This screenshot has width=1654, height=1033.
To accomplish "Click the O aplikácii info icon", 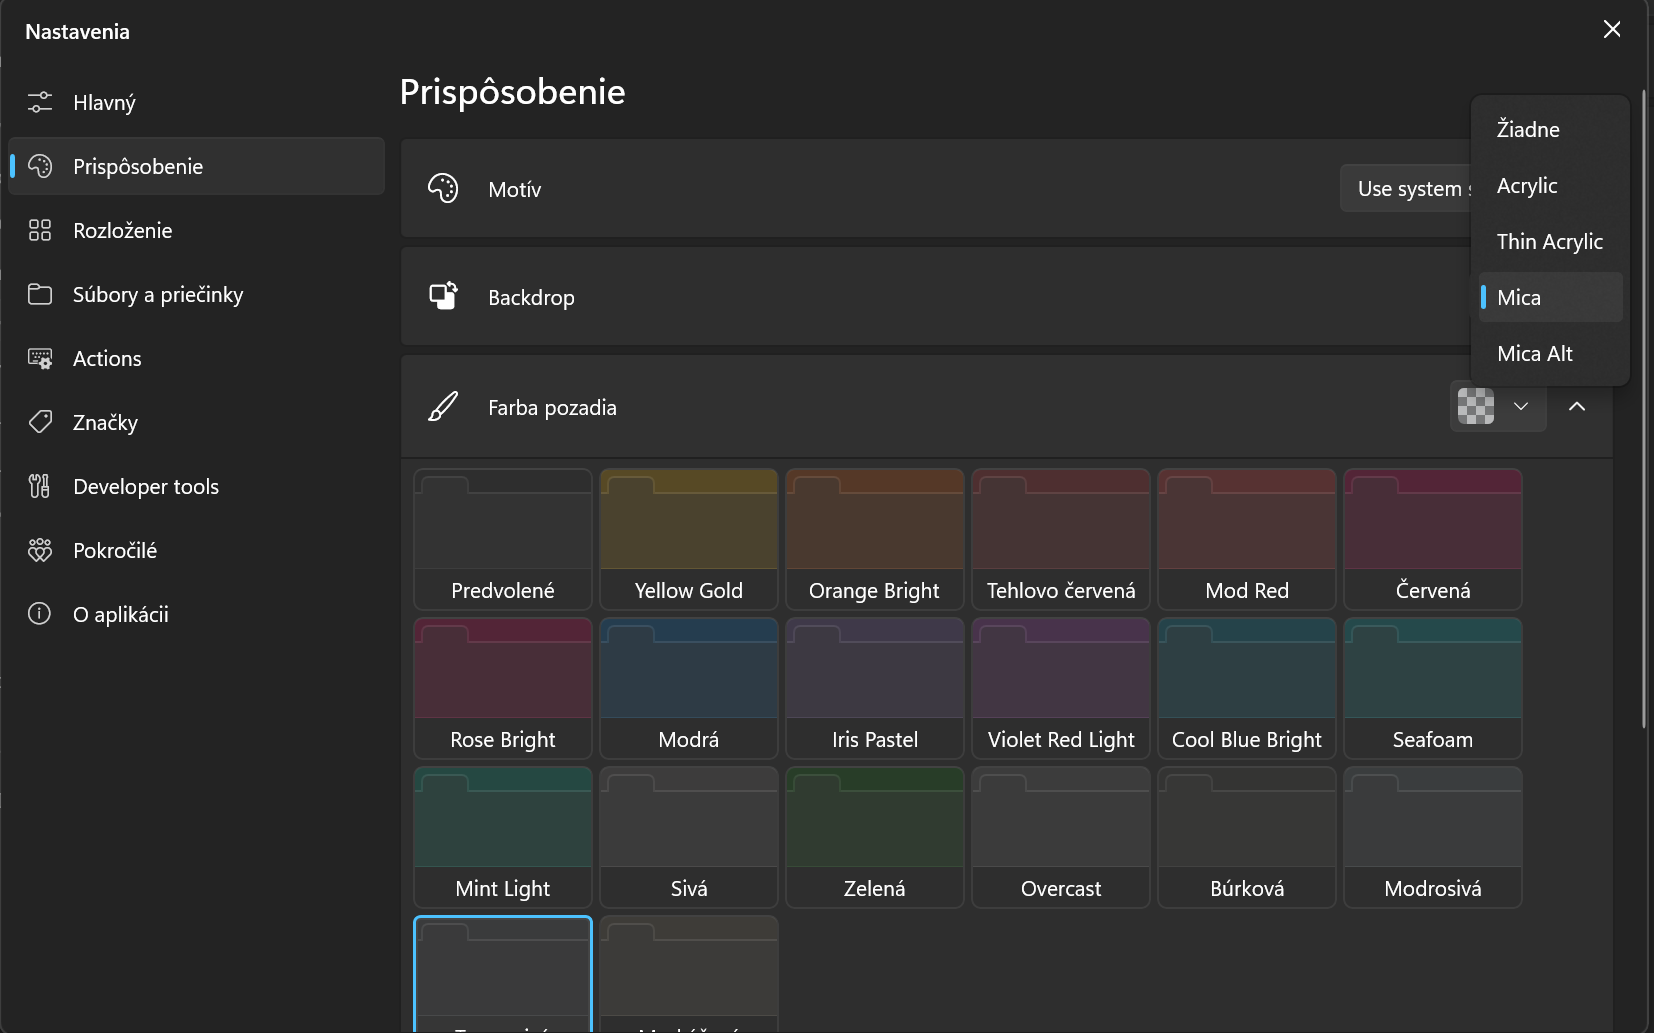I will click(x=40, y=614).
